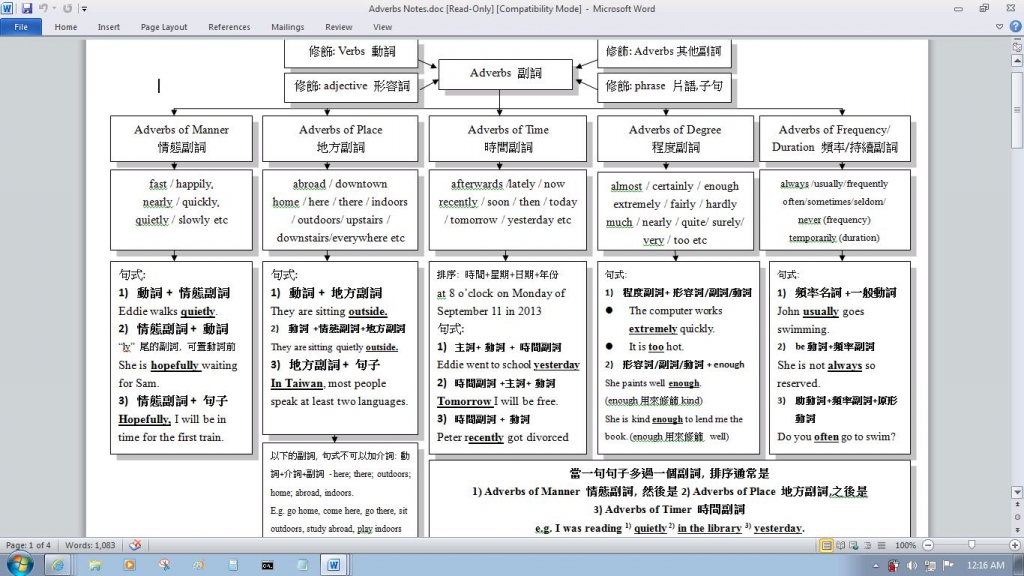This screenshot has height=576, width=1024.
Task: Open the proofing errors status icon
Action: click(x=135, y=545)
